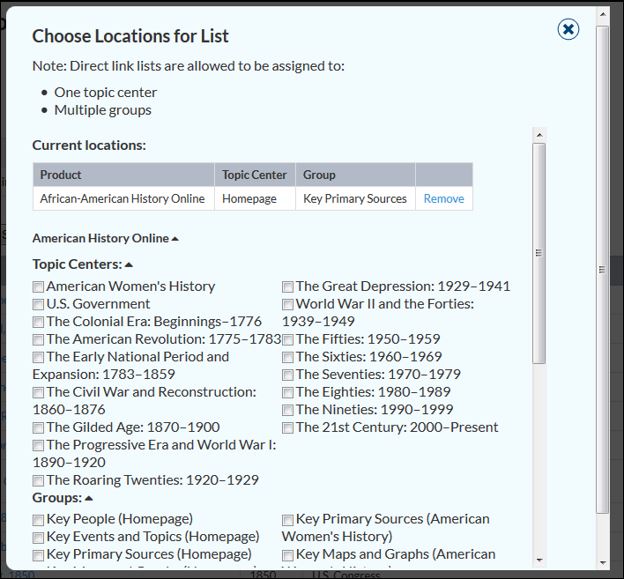This screenshot has height=579, width=624.
Task: Click the Group column header
Action: pyautogui.click(x=355, y=174)
